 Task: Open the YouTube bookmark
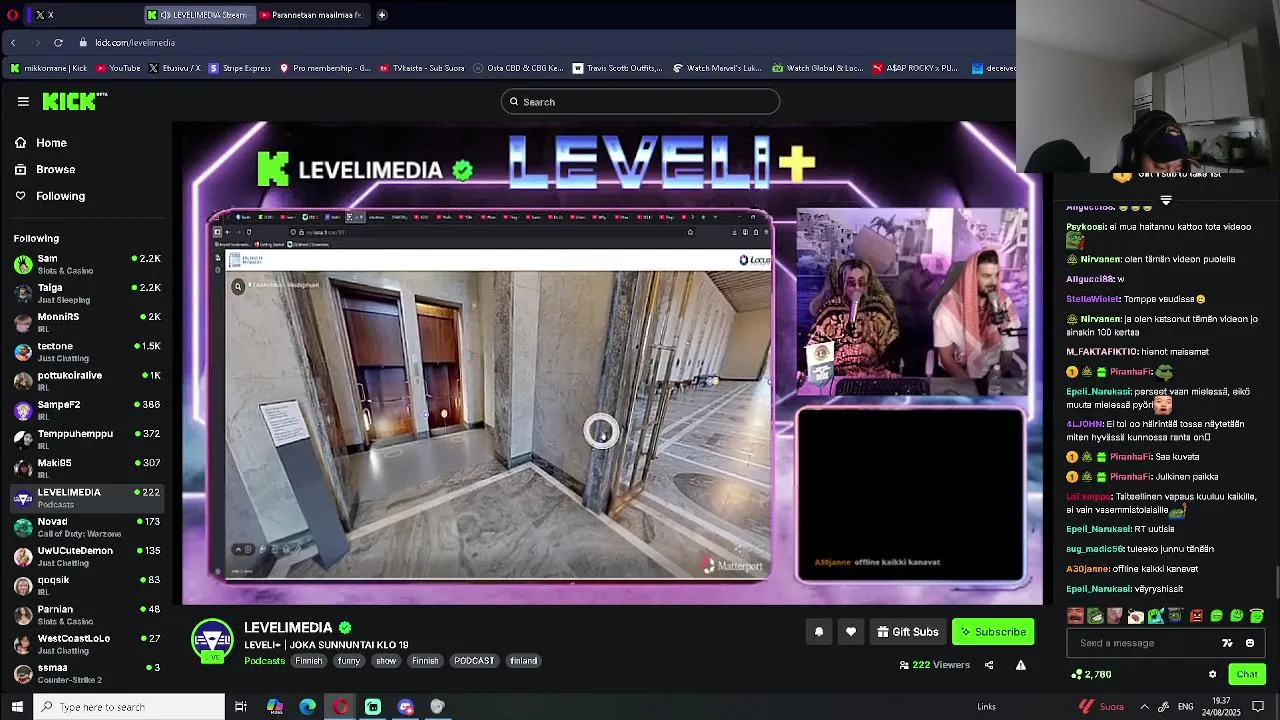coord(118,68)
